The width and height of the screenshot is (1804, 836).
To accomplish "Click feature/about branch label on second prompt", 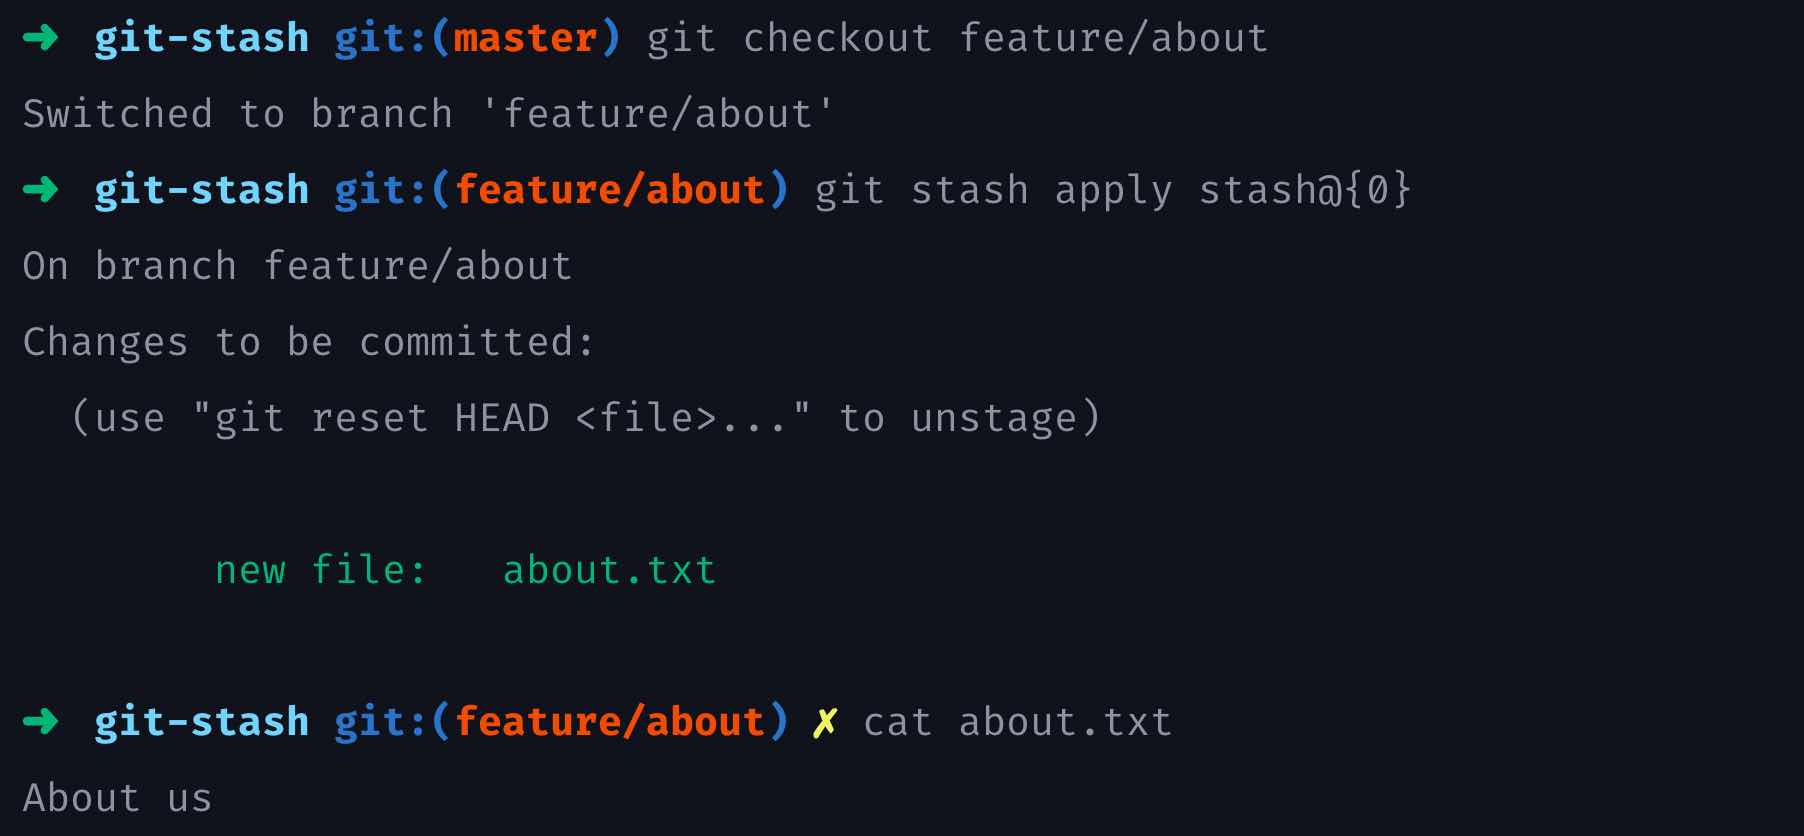I will click(x=609, y=190).
